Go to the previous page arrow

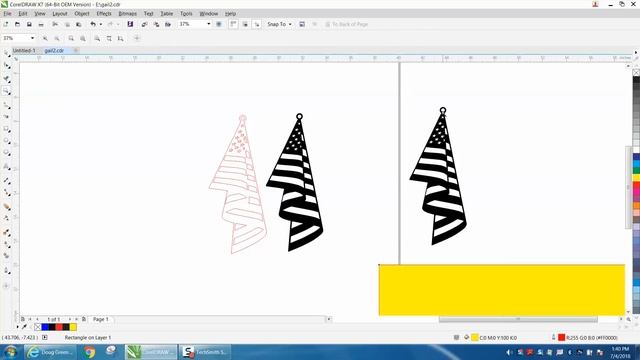38,319
